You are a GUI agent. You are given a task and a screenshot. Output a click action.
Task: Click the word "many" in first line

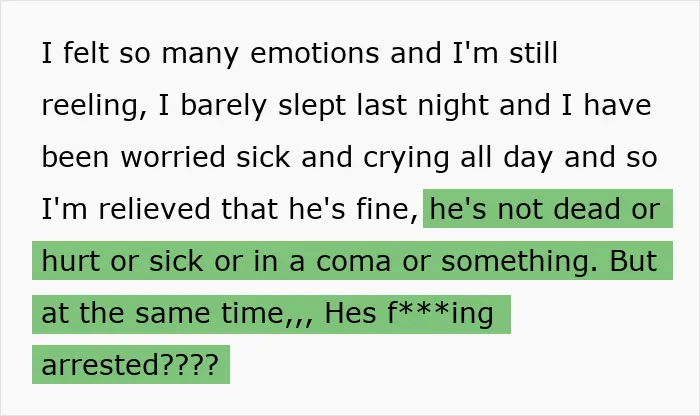(200, 54)
